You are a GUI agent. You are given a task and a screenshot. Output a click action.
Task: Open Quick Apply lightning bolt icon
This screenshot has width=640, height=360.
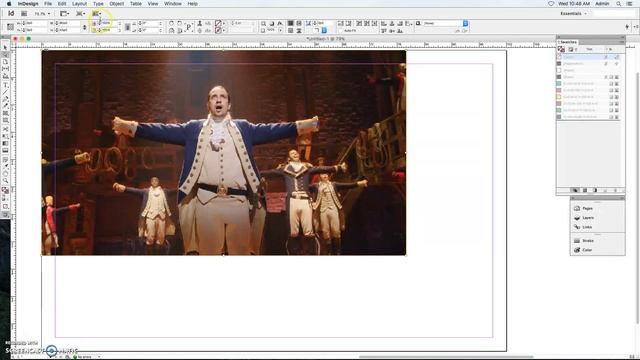click(627, 27)
